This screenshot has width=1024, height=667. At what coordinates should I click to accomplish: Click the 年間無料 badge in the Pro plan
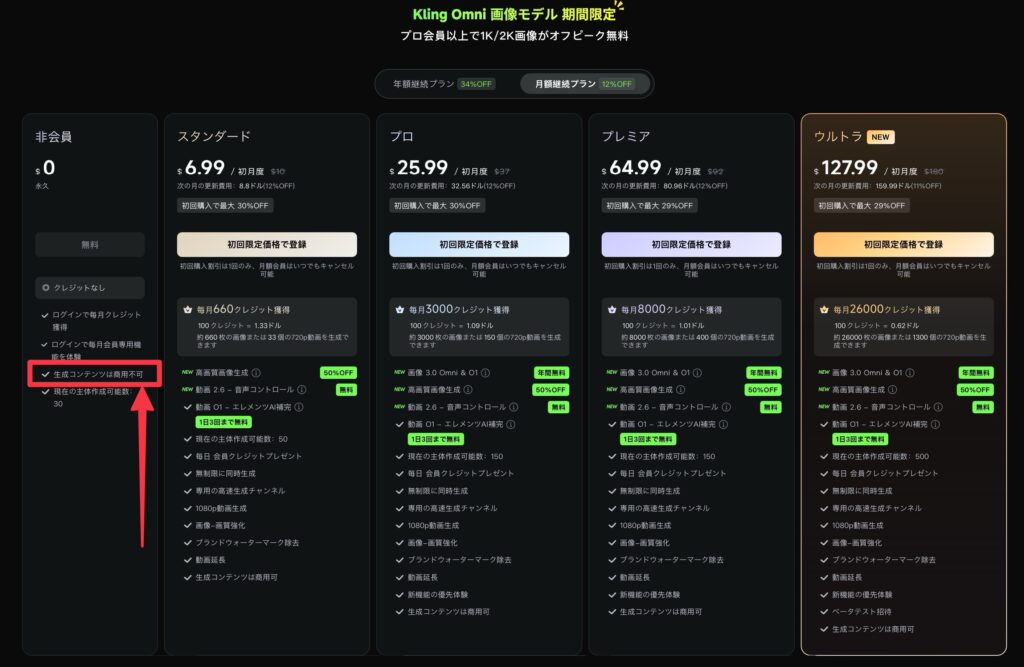coord(550,373)
